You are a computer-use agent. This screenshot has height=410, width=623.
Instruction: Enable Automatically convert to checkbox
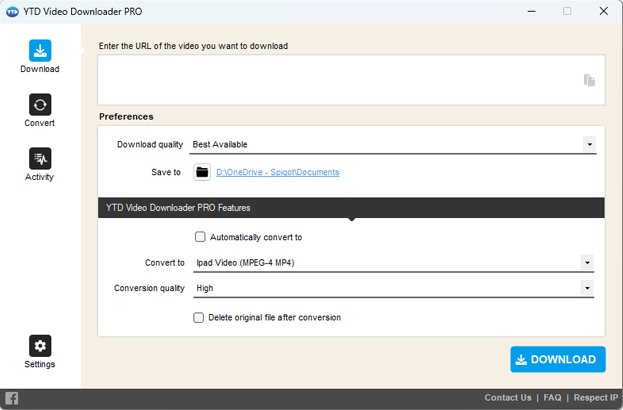tap(200, 237)
